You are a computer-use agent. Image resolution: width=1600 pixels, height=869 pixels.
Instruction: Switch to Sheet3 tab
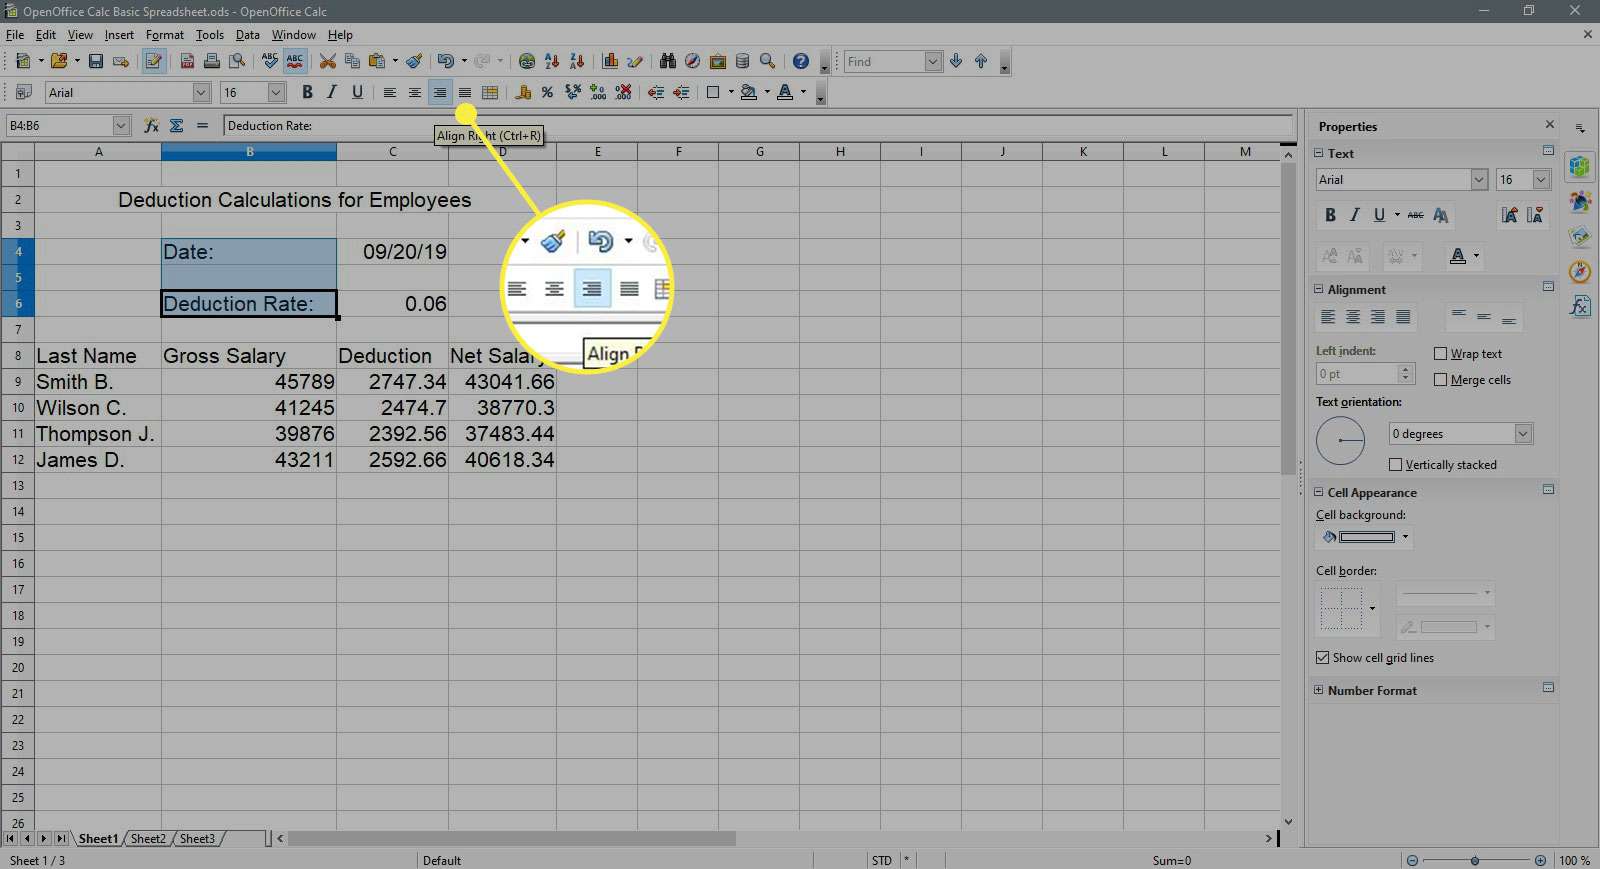click(x=197, y=838)
